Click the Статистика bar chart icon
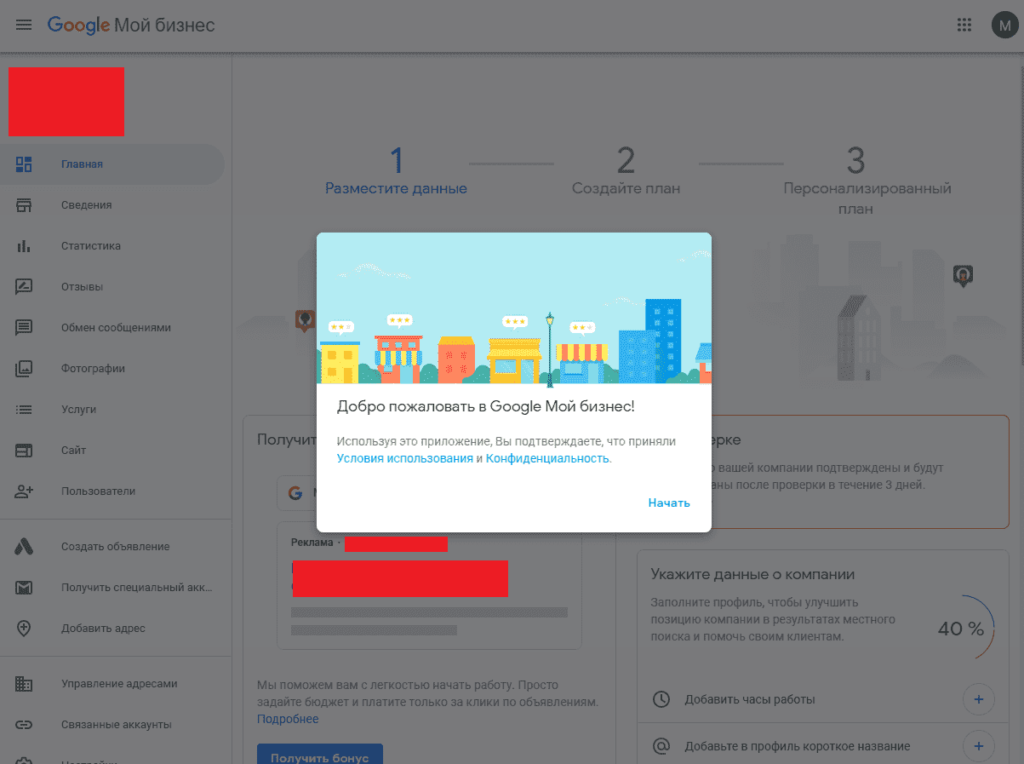 point(24,246)
